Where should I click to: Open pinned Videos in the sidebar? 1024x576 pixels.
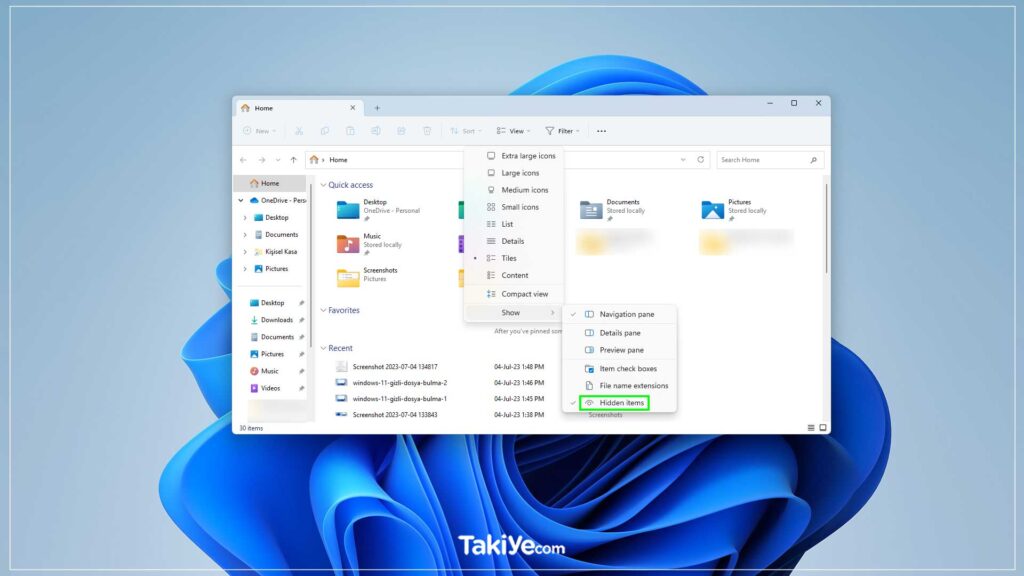(x=270, y=388)
